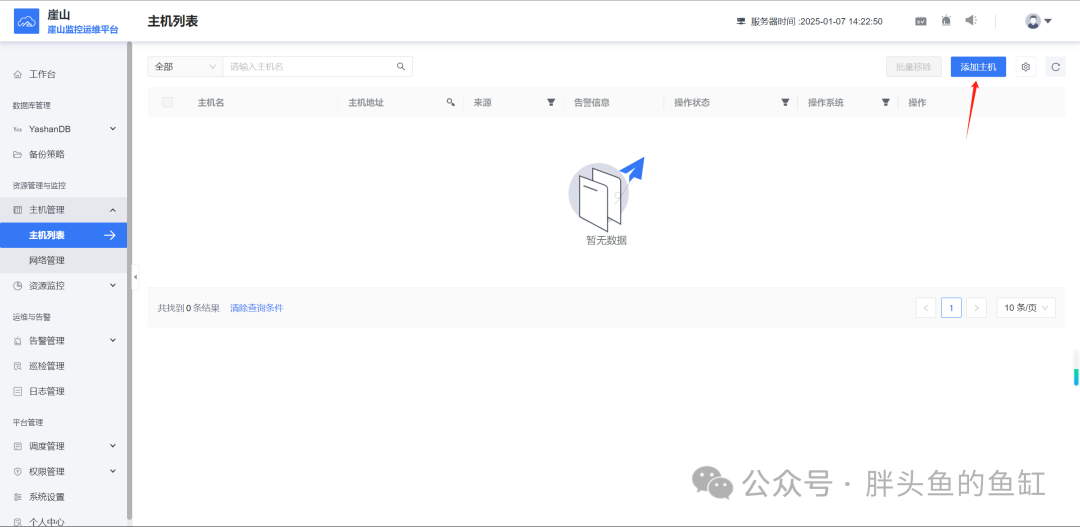Go to the previous page arrow
Screen dimensions: 1080x527
pos(926,308)
